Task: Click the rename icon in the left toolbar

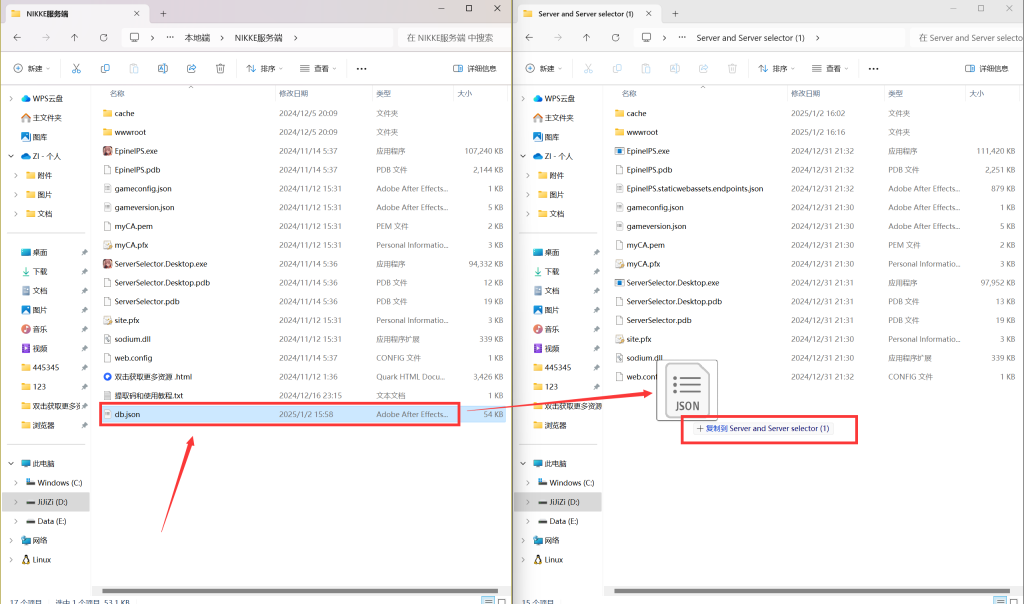Action: point(162,68)
